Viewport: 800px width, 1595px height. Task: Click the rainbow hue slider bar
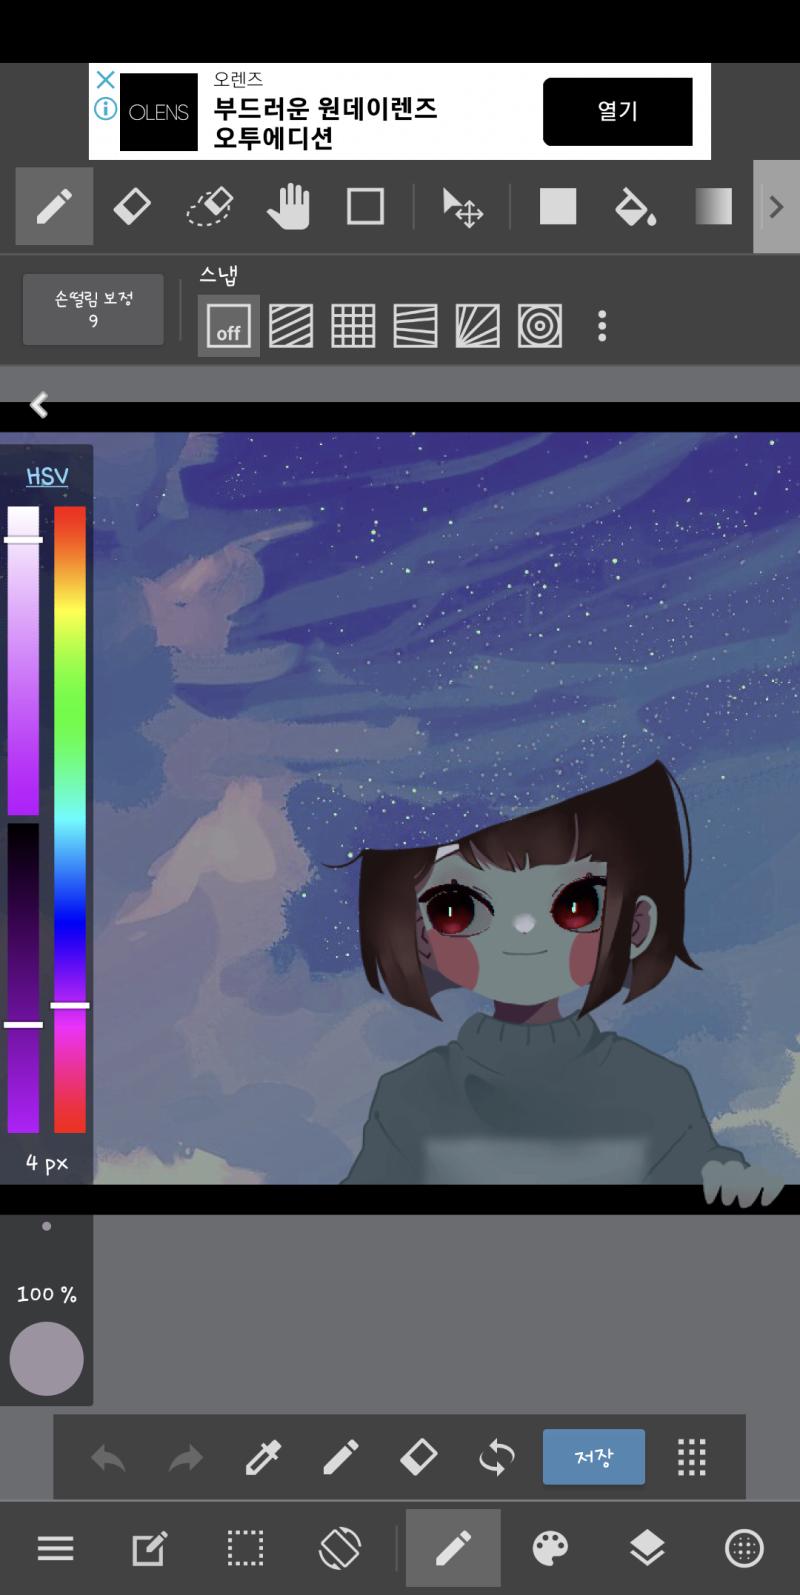coord(70,819)
